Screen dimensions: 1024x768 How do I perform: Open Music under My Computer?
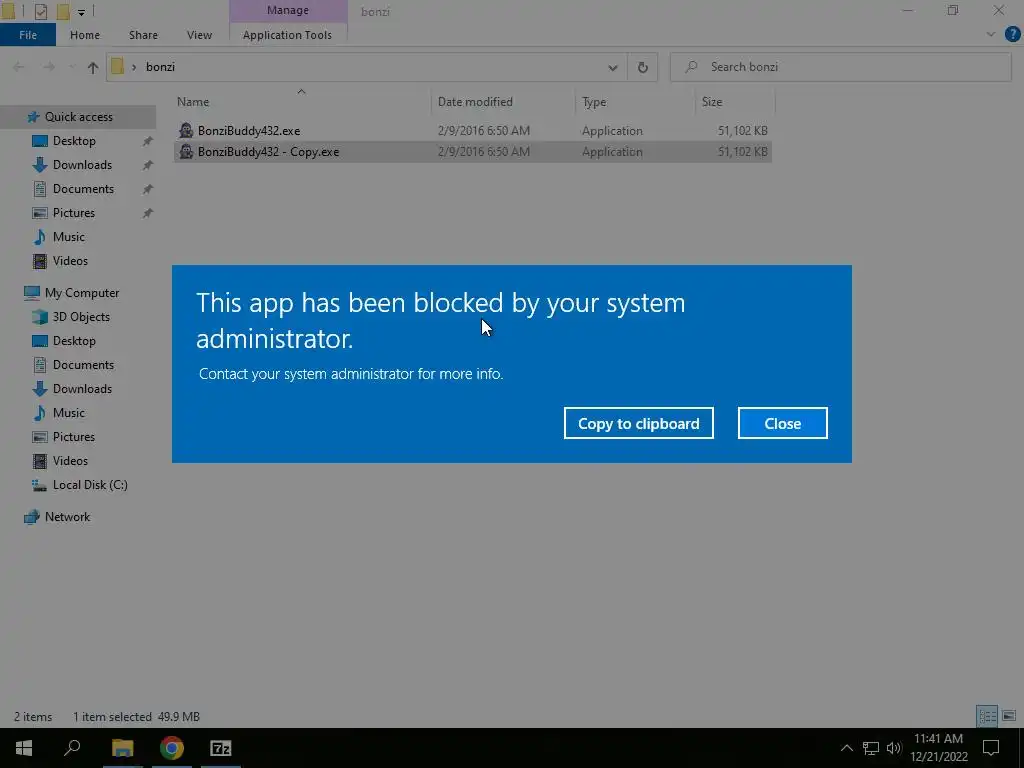(x=69, y=413)
